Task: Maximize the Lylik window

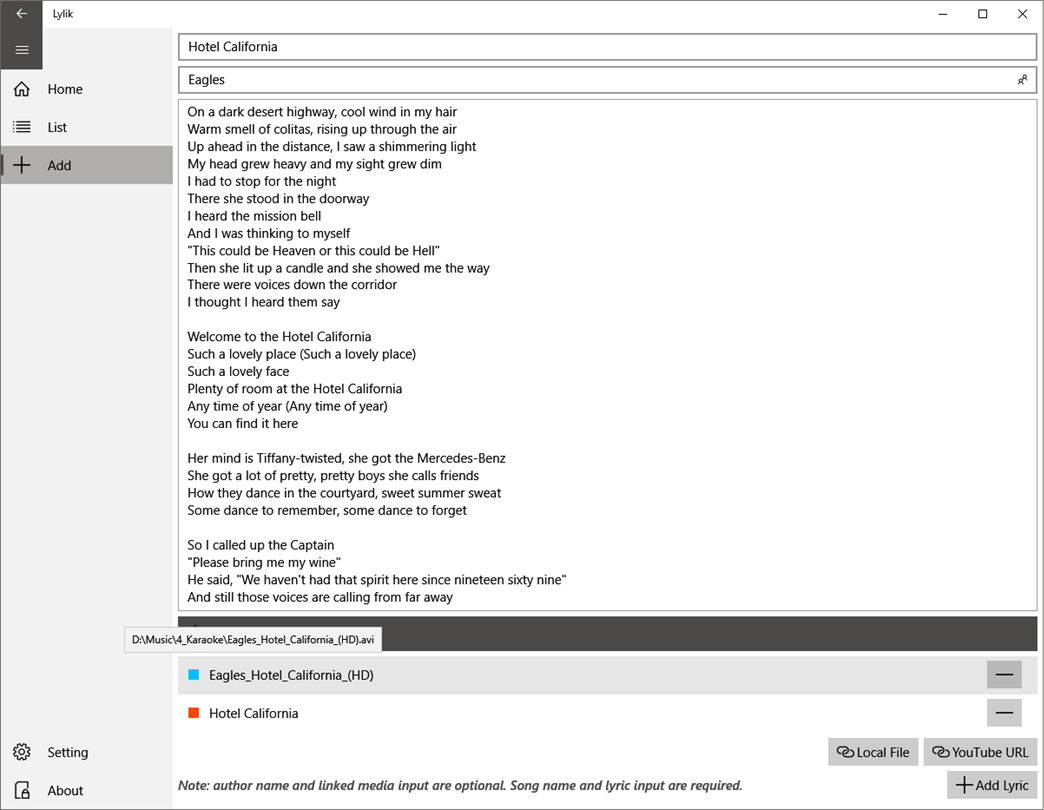Action: 983,14
